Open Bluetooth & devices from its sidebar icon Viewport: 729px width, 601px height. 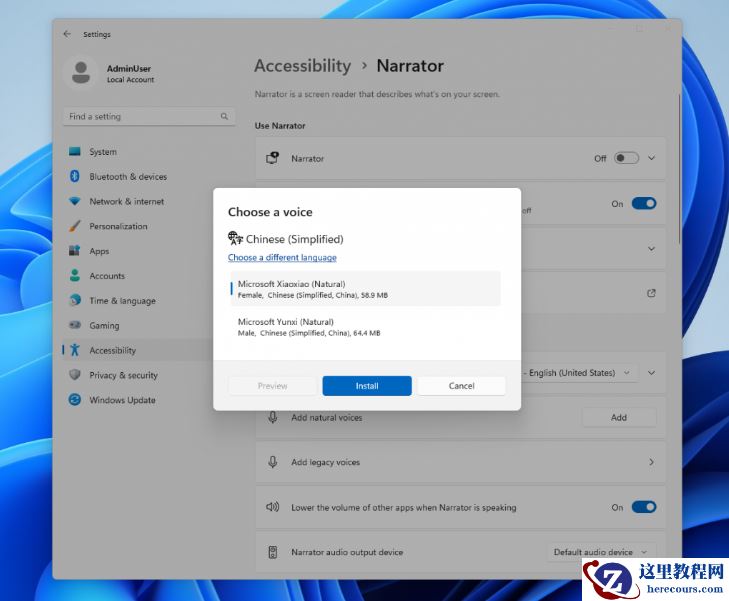pyautogui.click(x=75, y=176)
